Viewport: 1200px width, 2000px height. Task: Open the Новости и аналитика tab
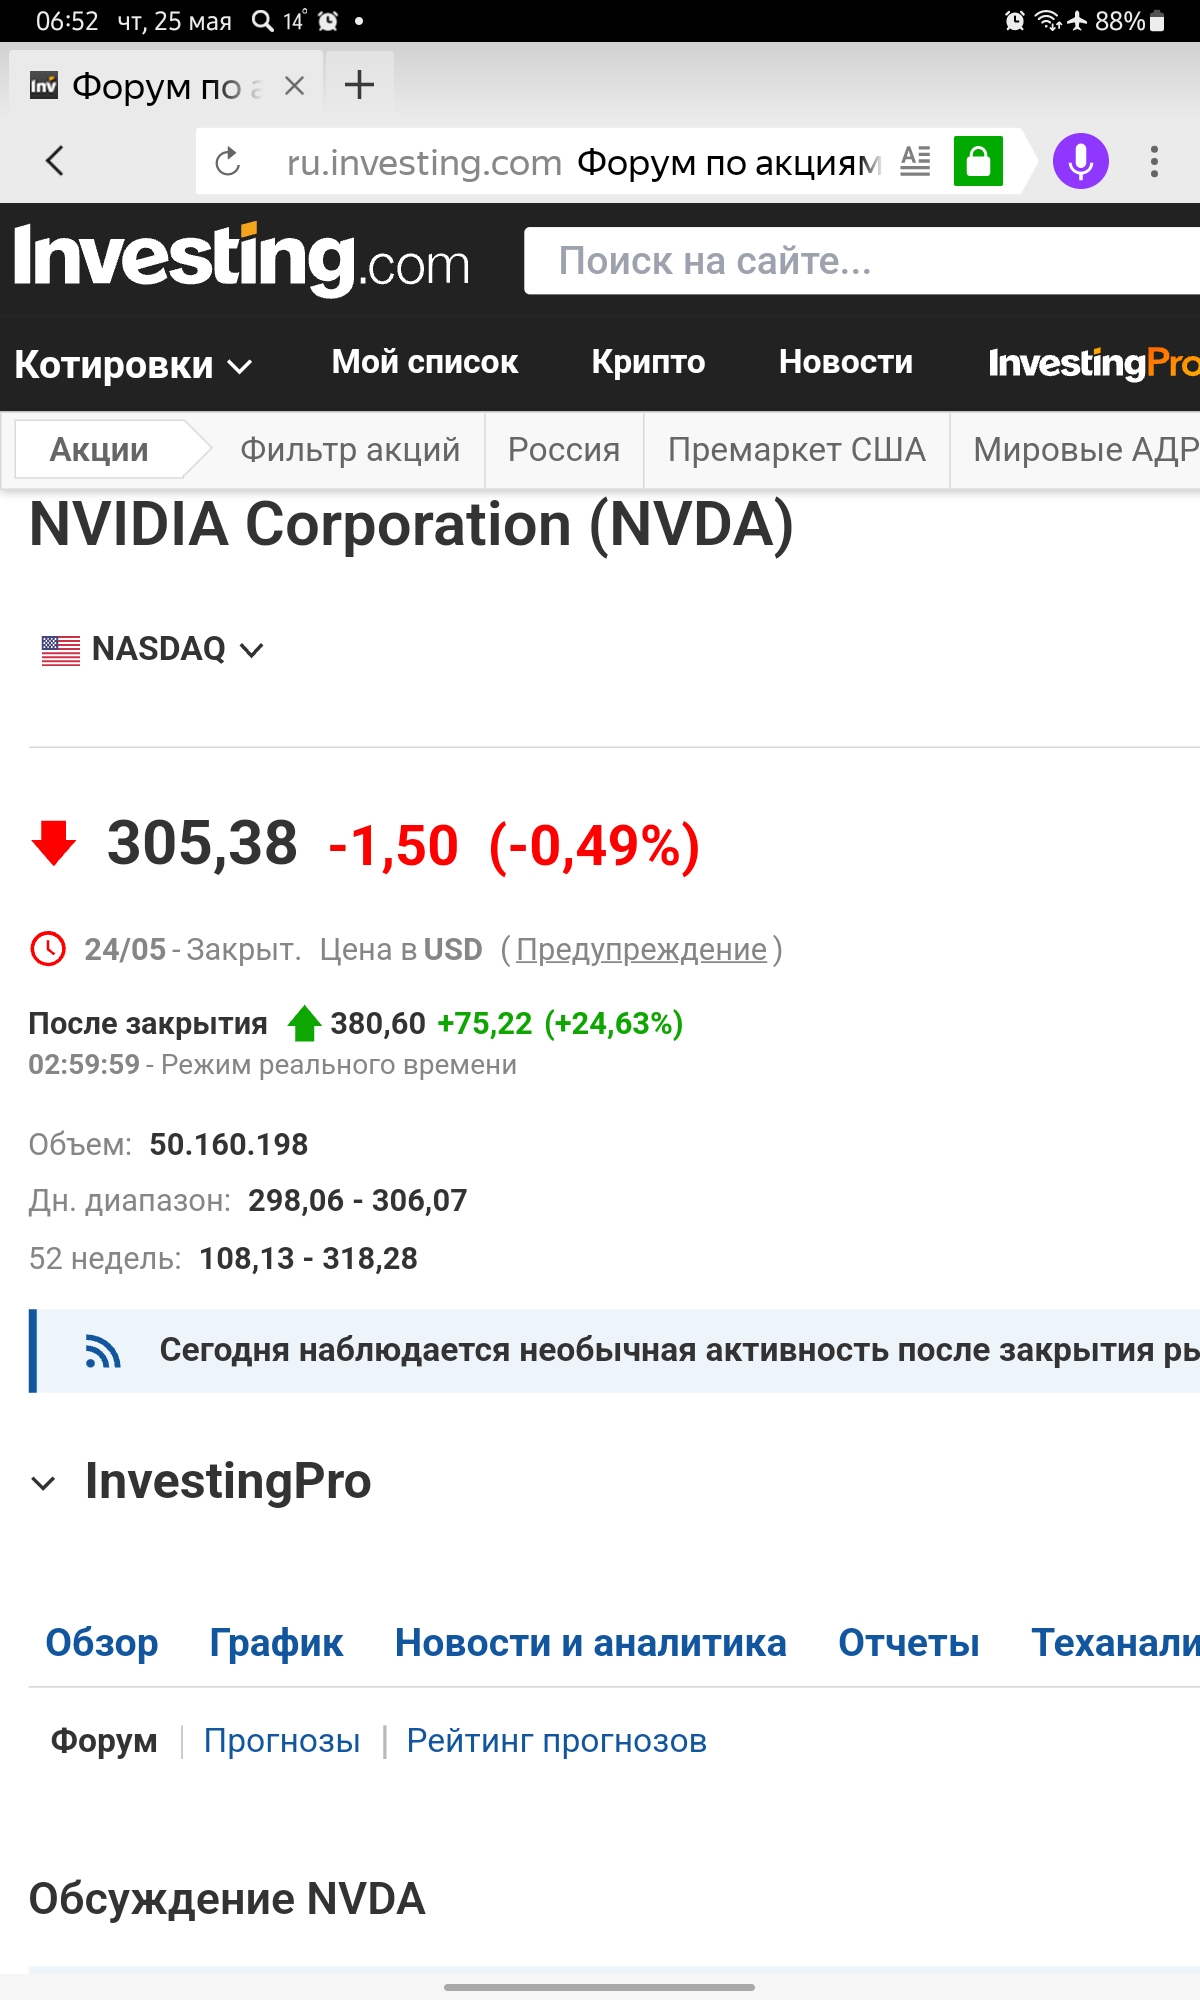[x=590, y=1643]
